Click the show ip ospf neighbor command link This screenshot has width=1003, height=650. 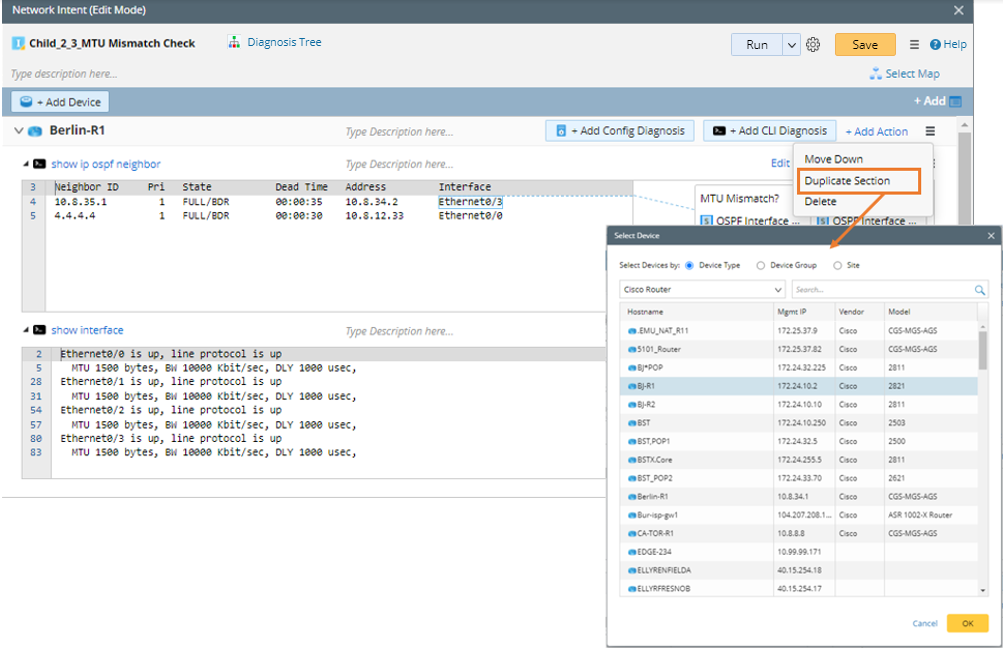coord(106,164)
